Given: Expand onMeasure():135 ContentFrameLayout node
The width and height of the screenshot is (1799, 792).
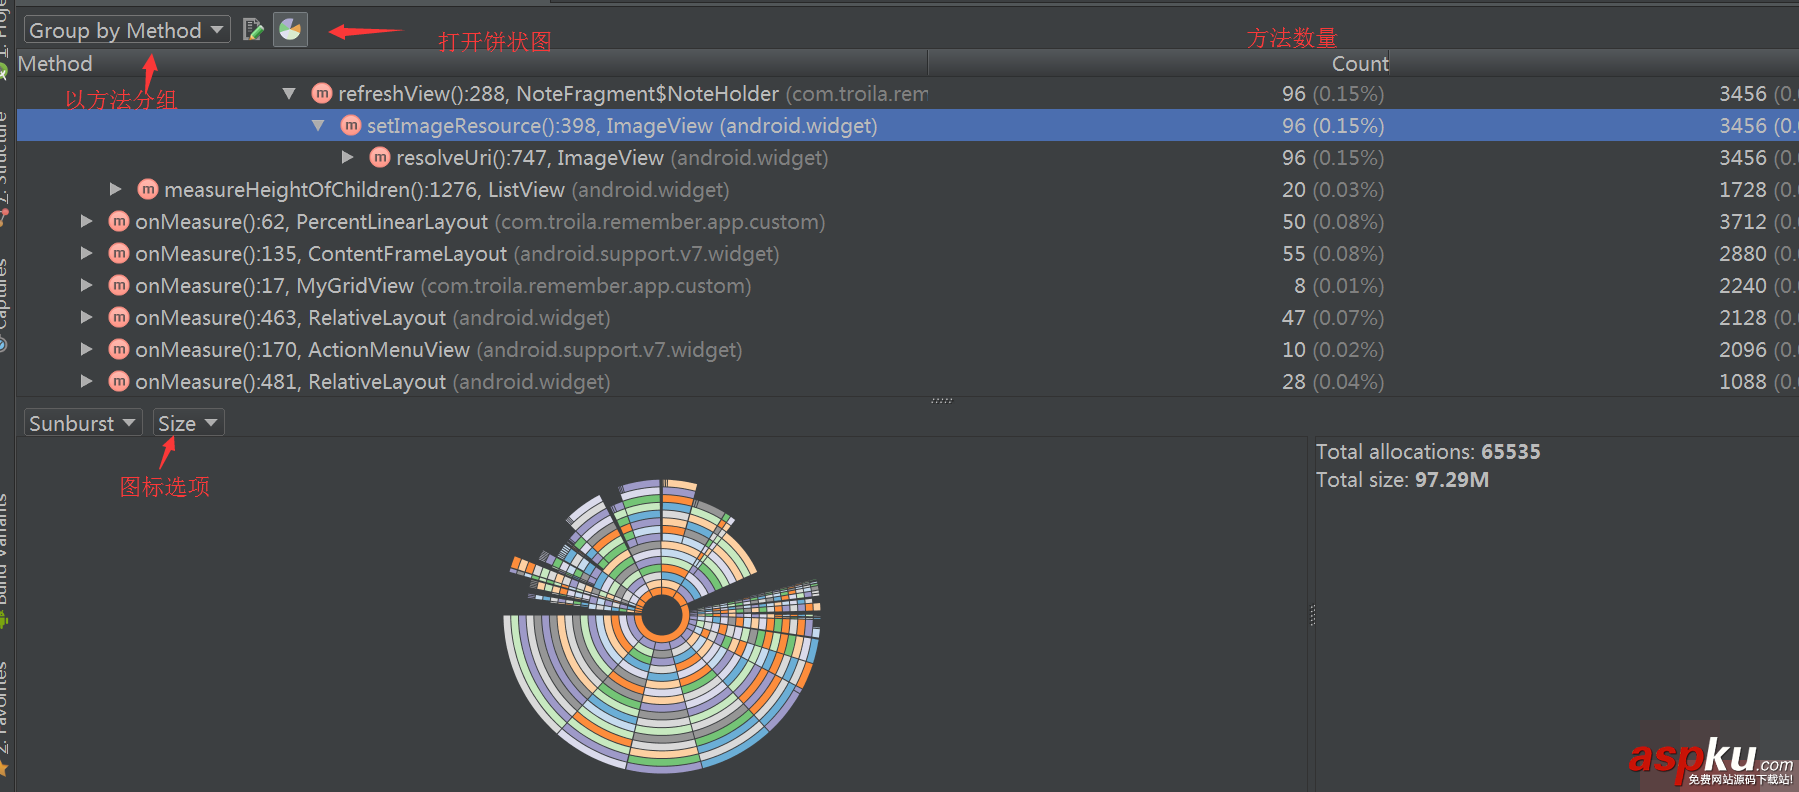Looking at the screenshot, I should coord(86,253).
